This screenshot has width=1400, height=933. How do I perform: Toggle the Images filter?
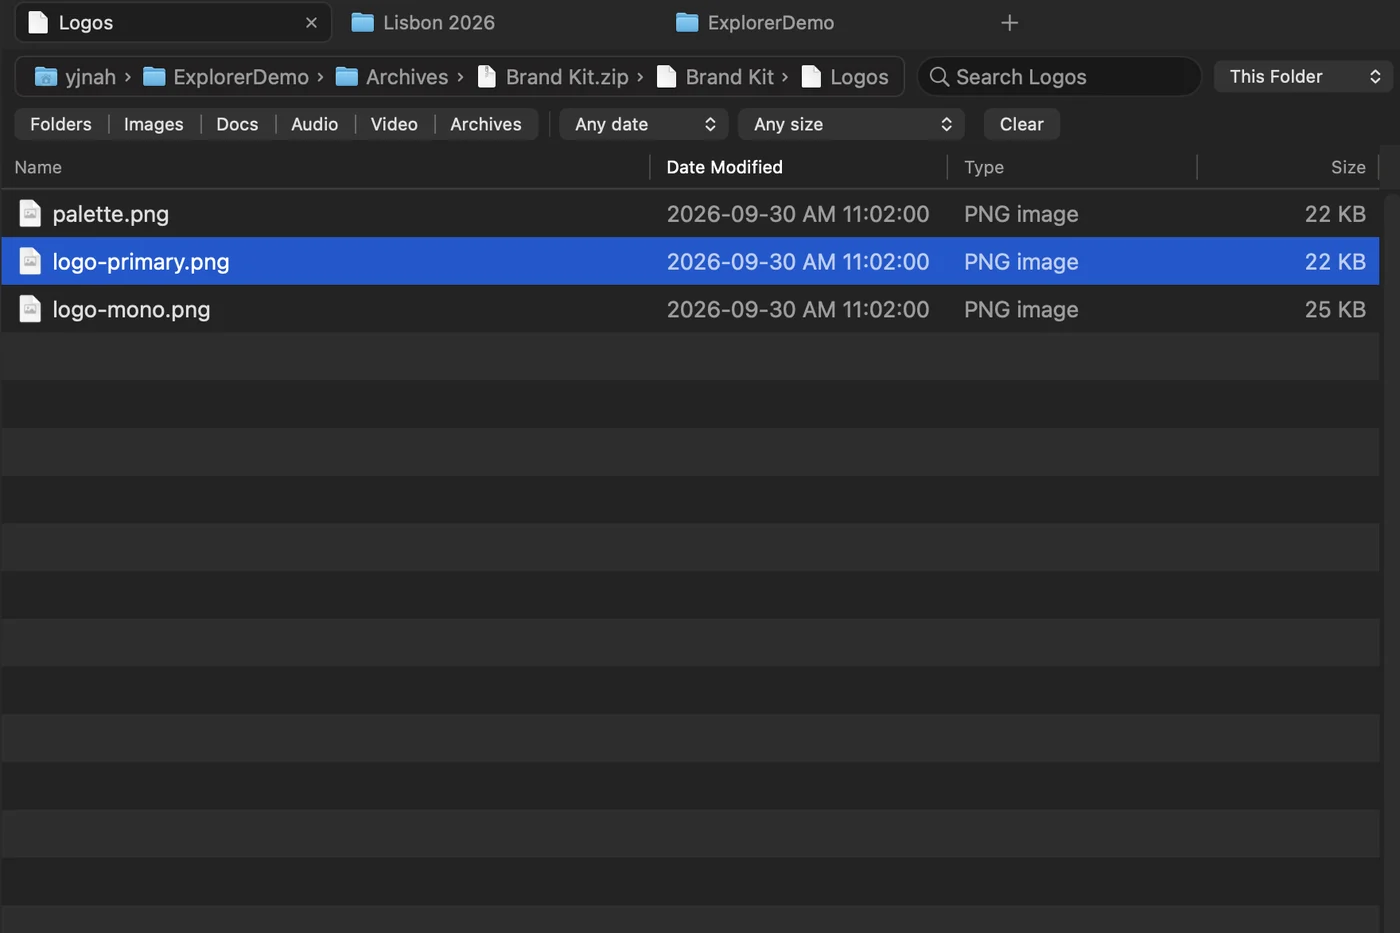pos(154,124)
